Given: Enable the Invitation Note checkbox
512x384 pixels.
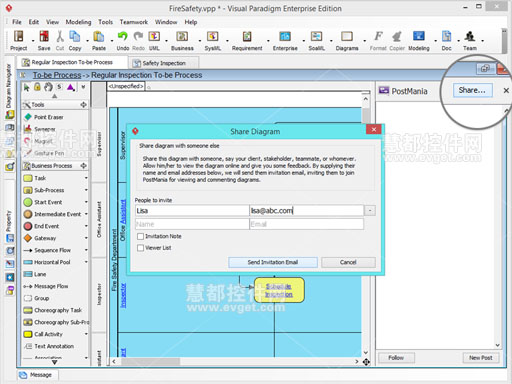Looking at the screenshot, I should pyautogui.click(x=141, y=236).
